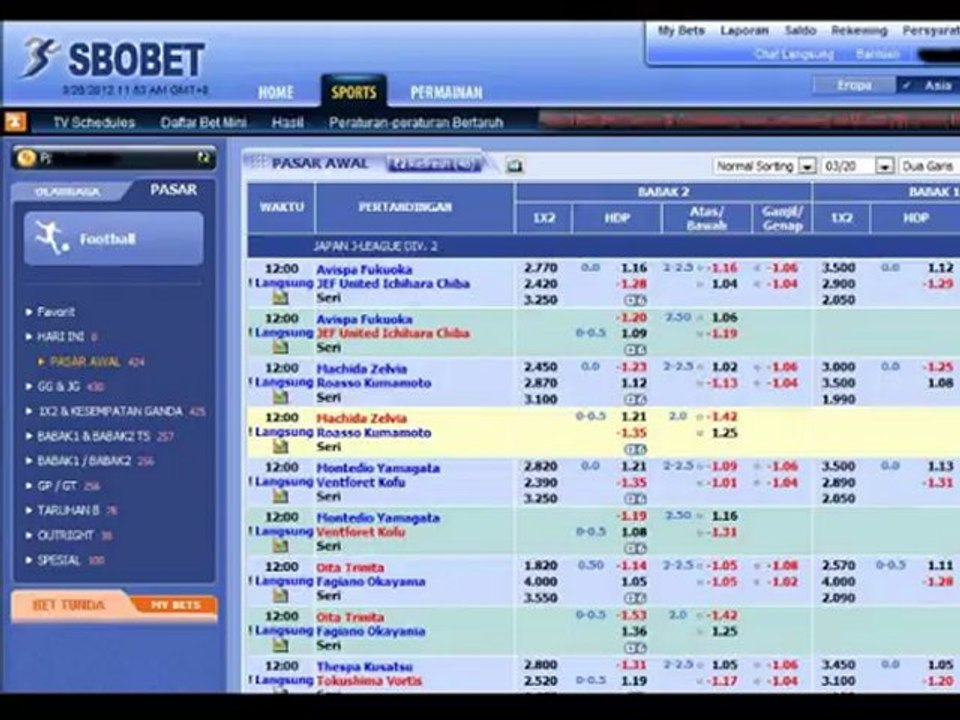The width and height of the screenshot is (960, 720).
Task: Switch to the PASAR sidebar tab
Action: click(174, 190)
